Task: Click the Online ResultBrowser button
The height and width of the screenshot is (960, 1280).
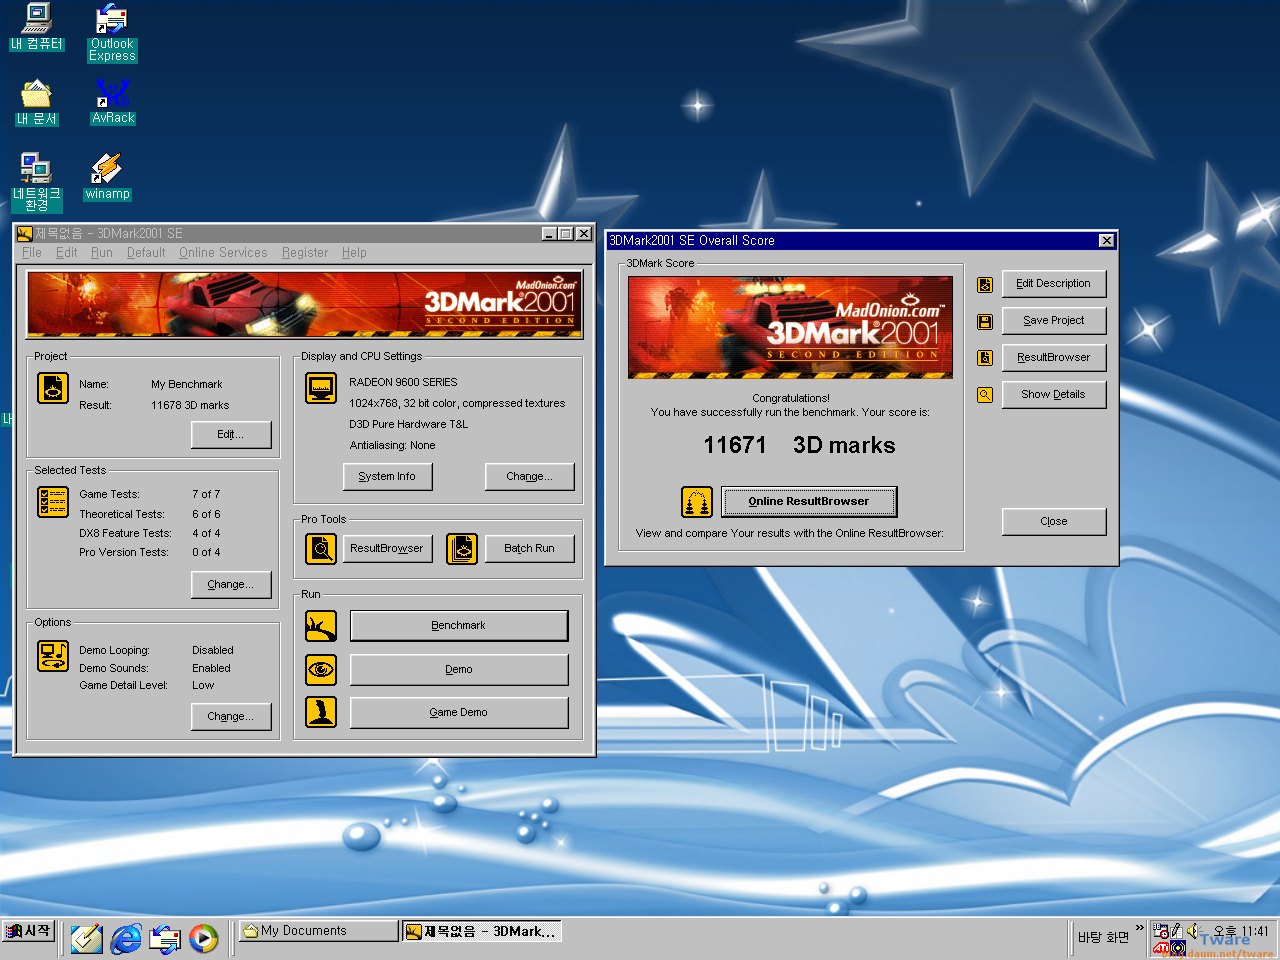Action: [809, 502]
